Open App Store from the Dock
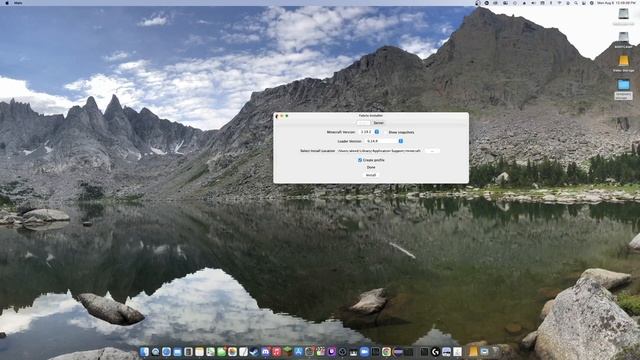Image resolution: width=640 pixels, height=360 pixels. pyautogui.click(x=299, y=351)
